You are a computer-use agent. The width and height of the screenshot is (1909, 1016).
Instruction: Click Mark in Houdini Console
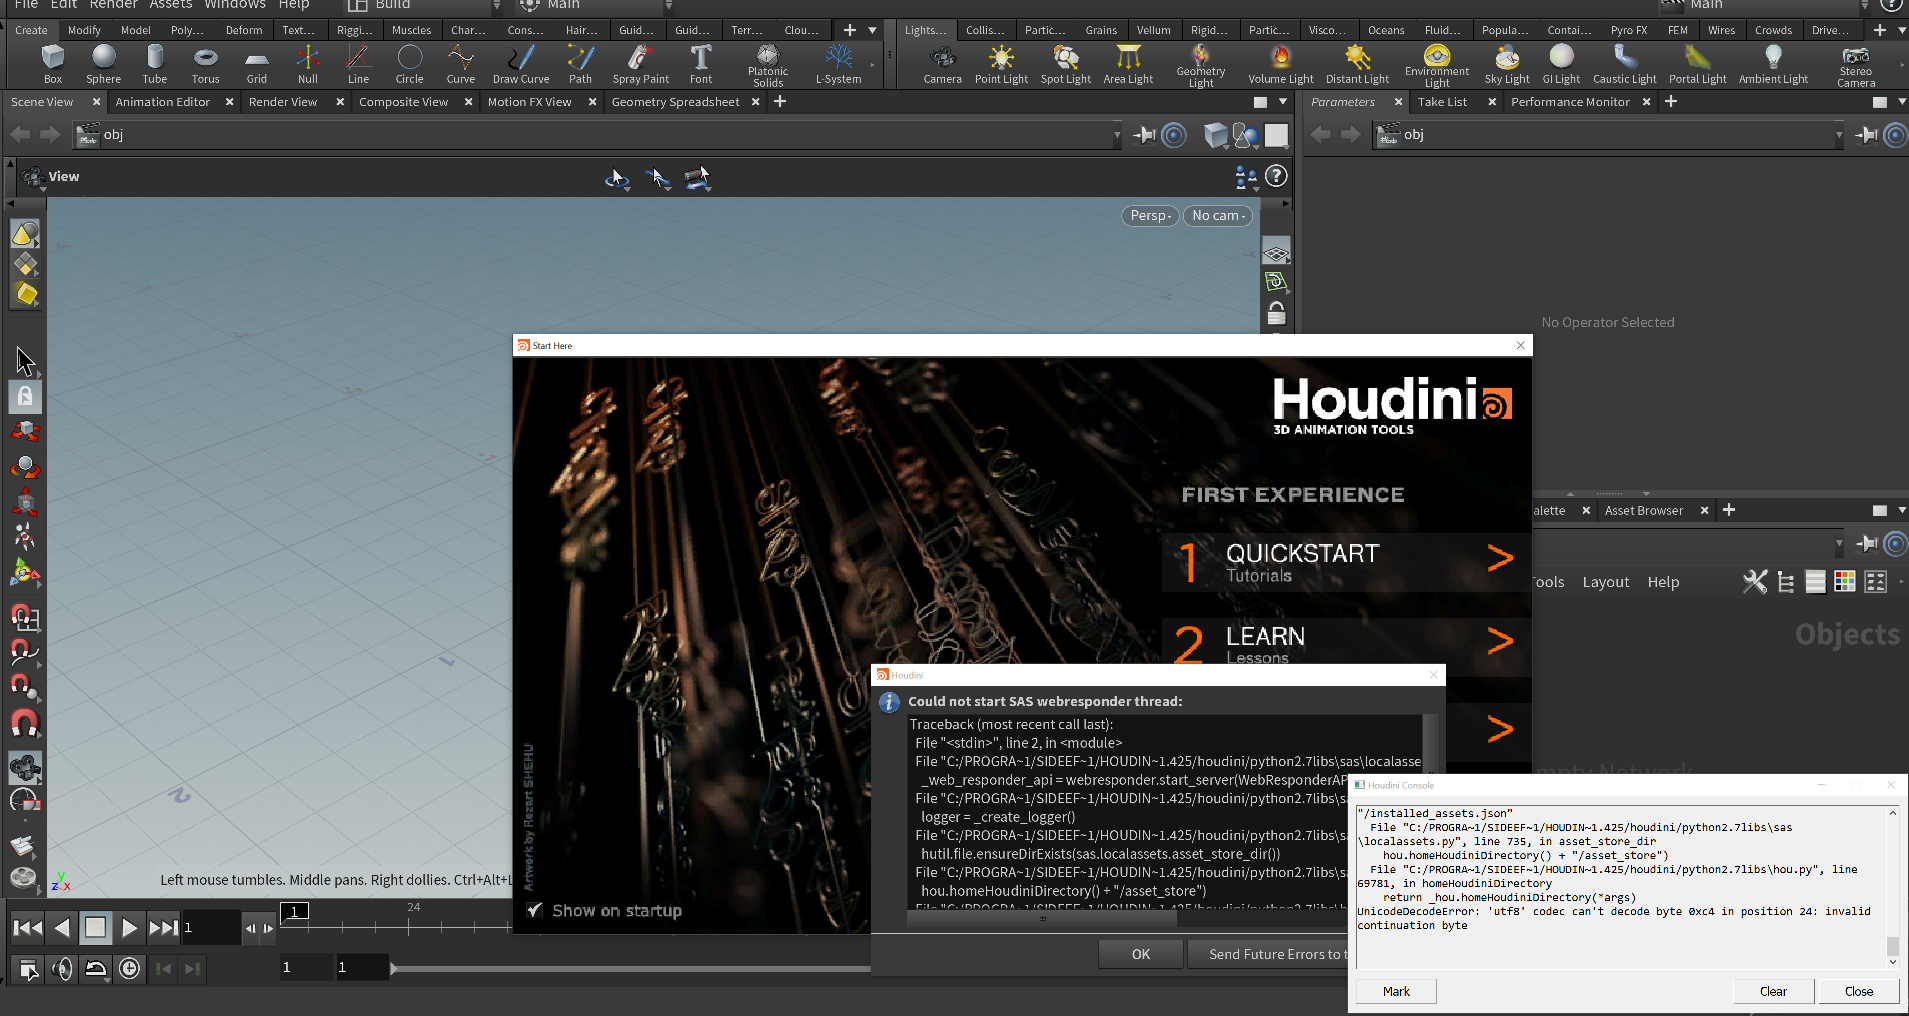point(1396,991)
